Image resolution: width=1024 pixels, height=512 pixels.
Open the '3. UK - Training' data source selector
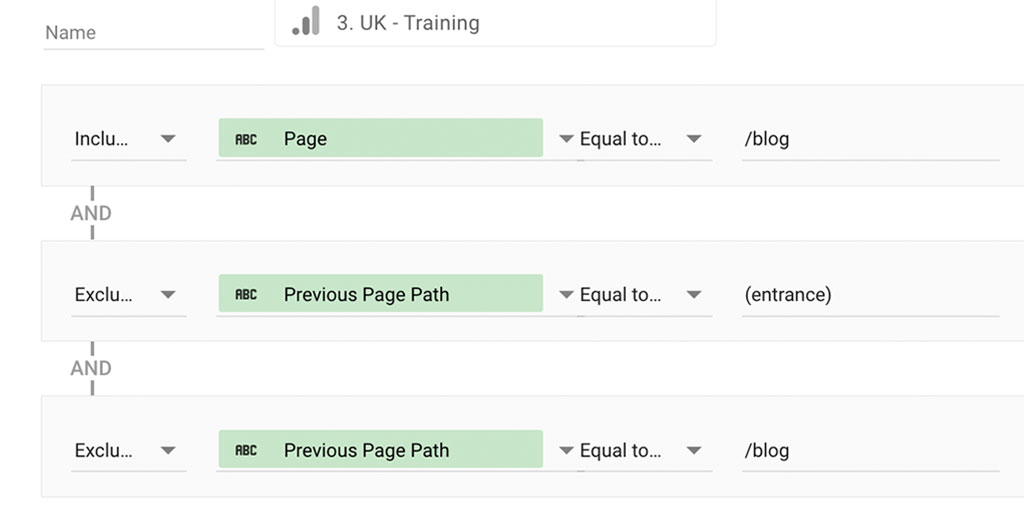click(x=495, y=23)
